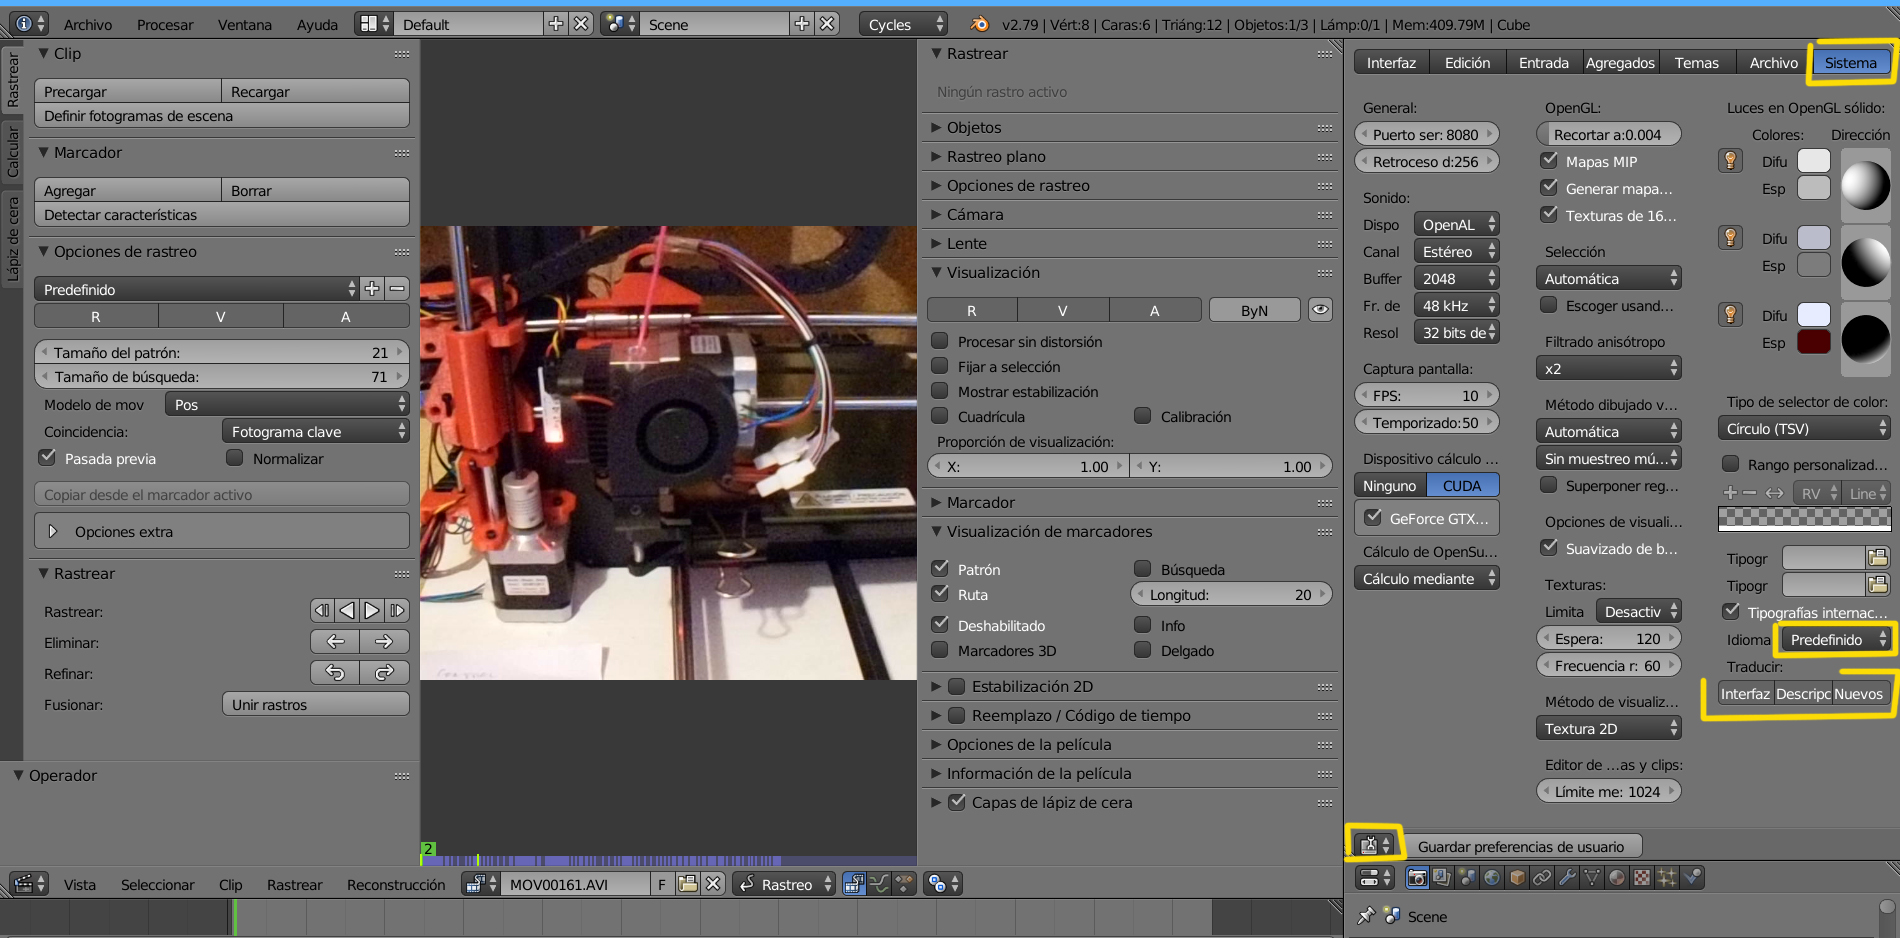Expand the Cámara panel
The width and height of the screenshot is (1900, 938).
tap(975, 215)
